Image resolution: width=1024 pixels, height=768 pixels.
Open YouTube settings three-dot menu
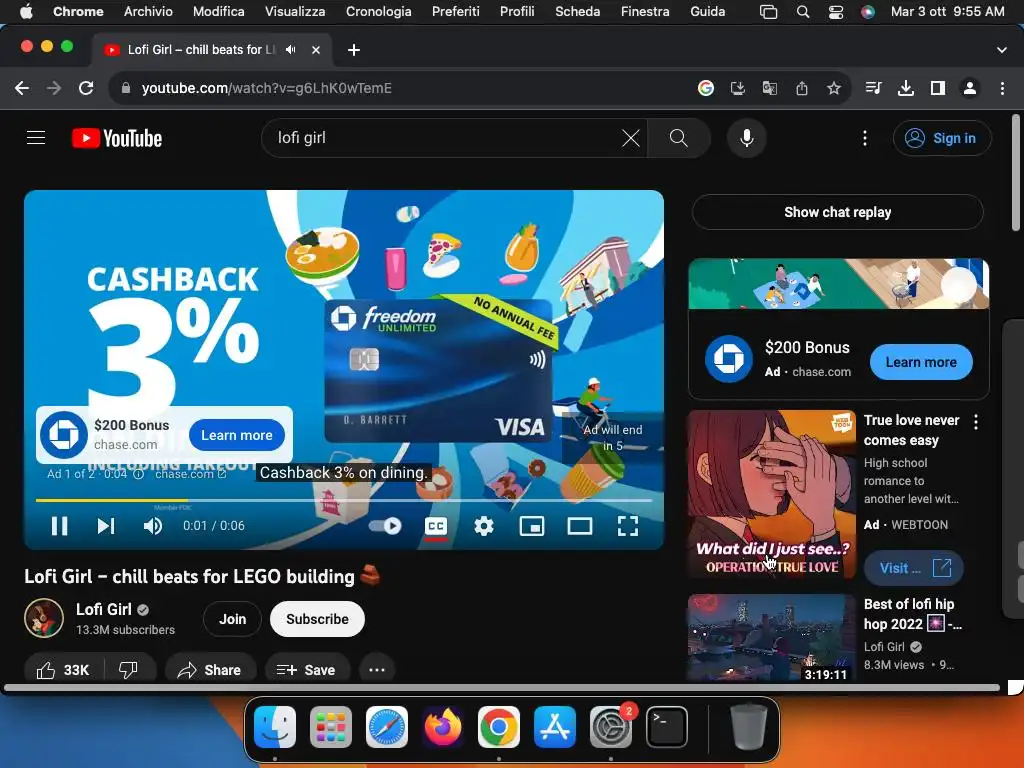(865, 138)
